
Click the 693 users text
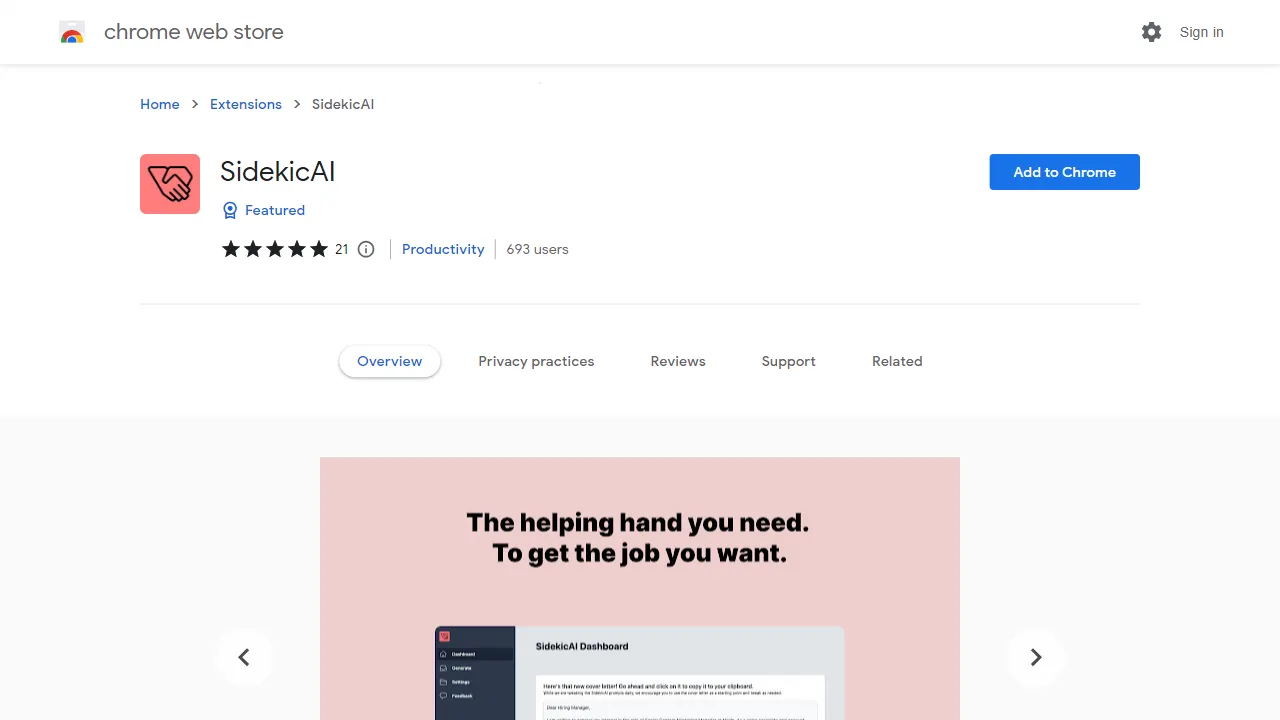537,249
